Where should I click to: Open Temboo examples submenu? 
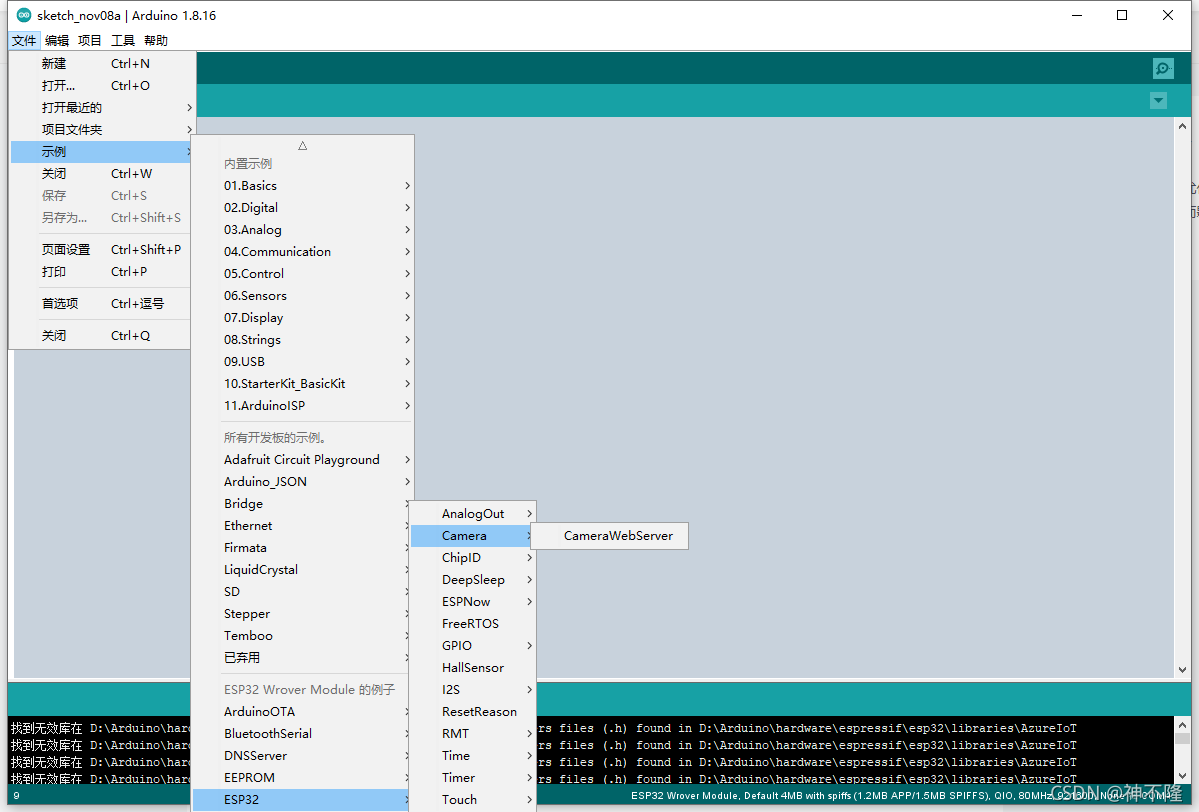point(302,635)
